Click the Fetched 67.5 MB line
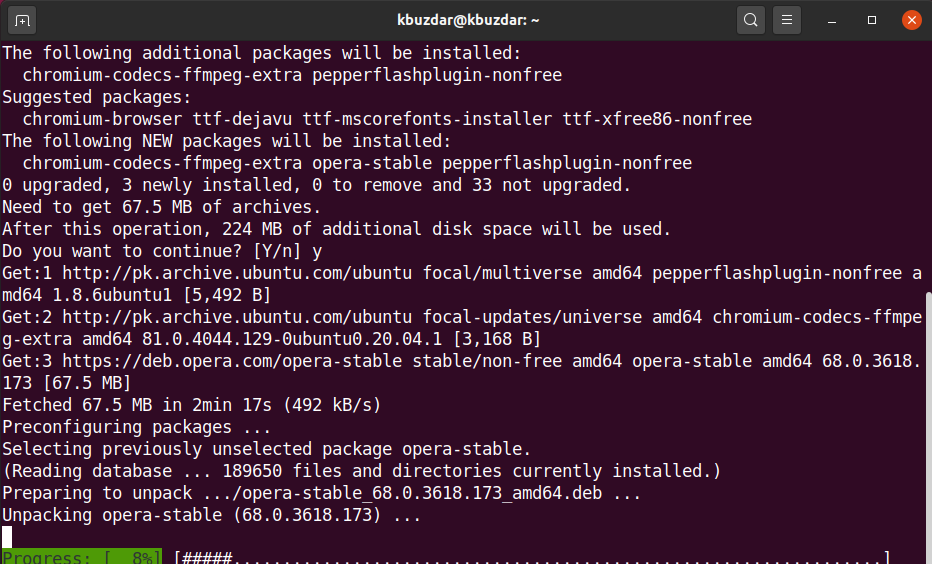The height and width of the screenshot is (564, 932). [x=191, y=405]
